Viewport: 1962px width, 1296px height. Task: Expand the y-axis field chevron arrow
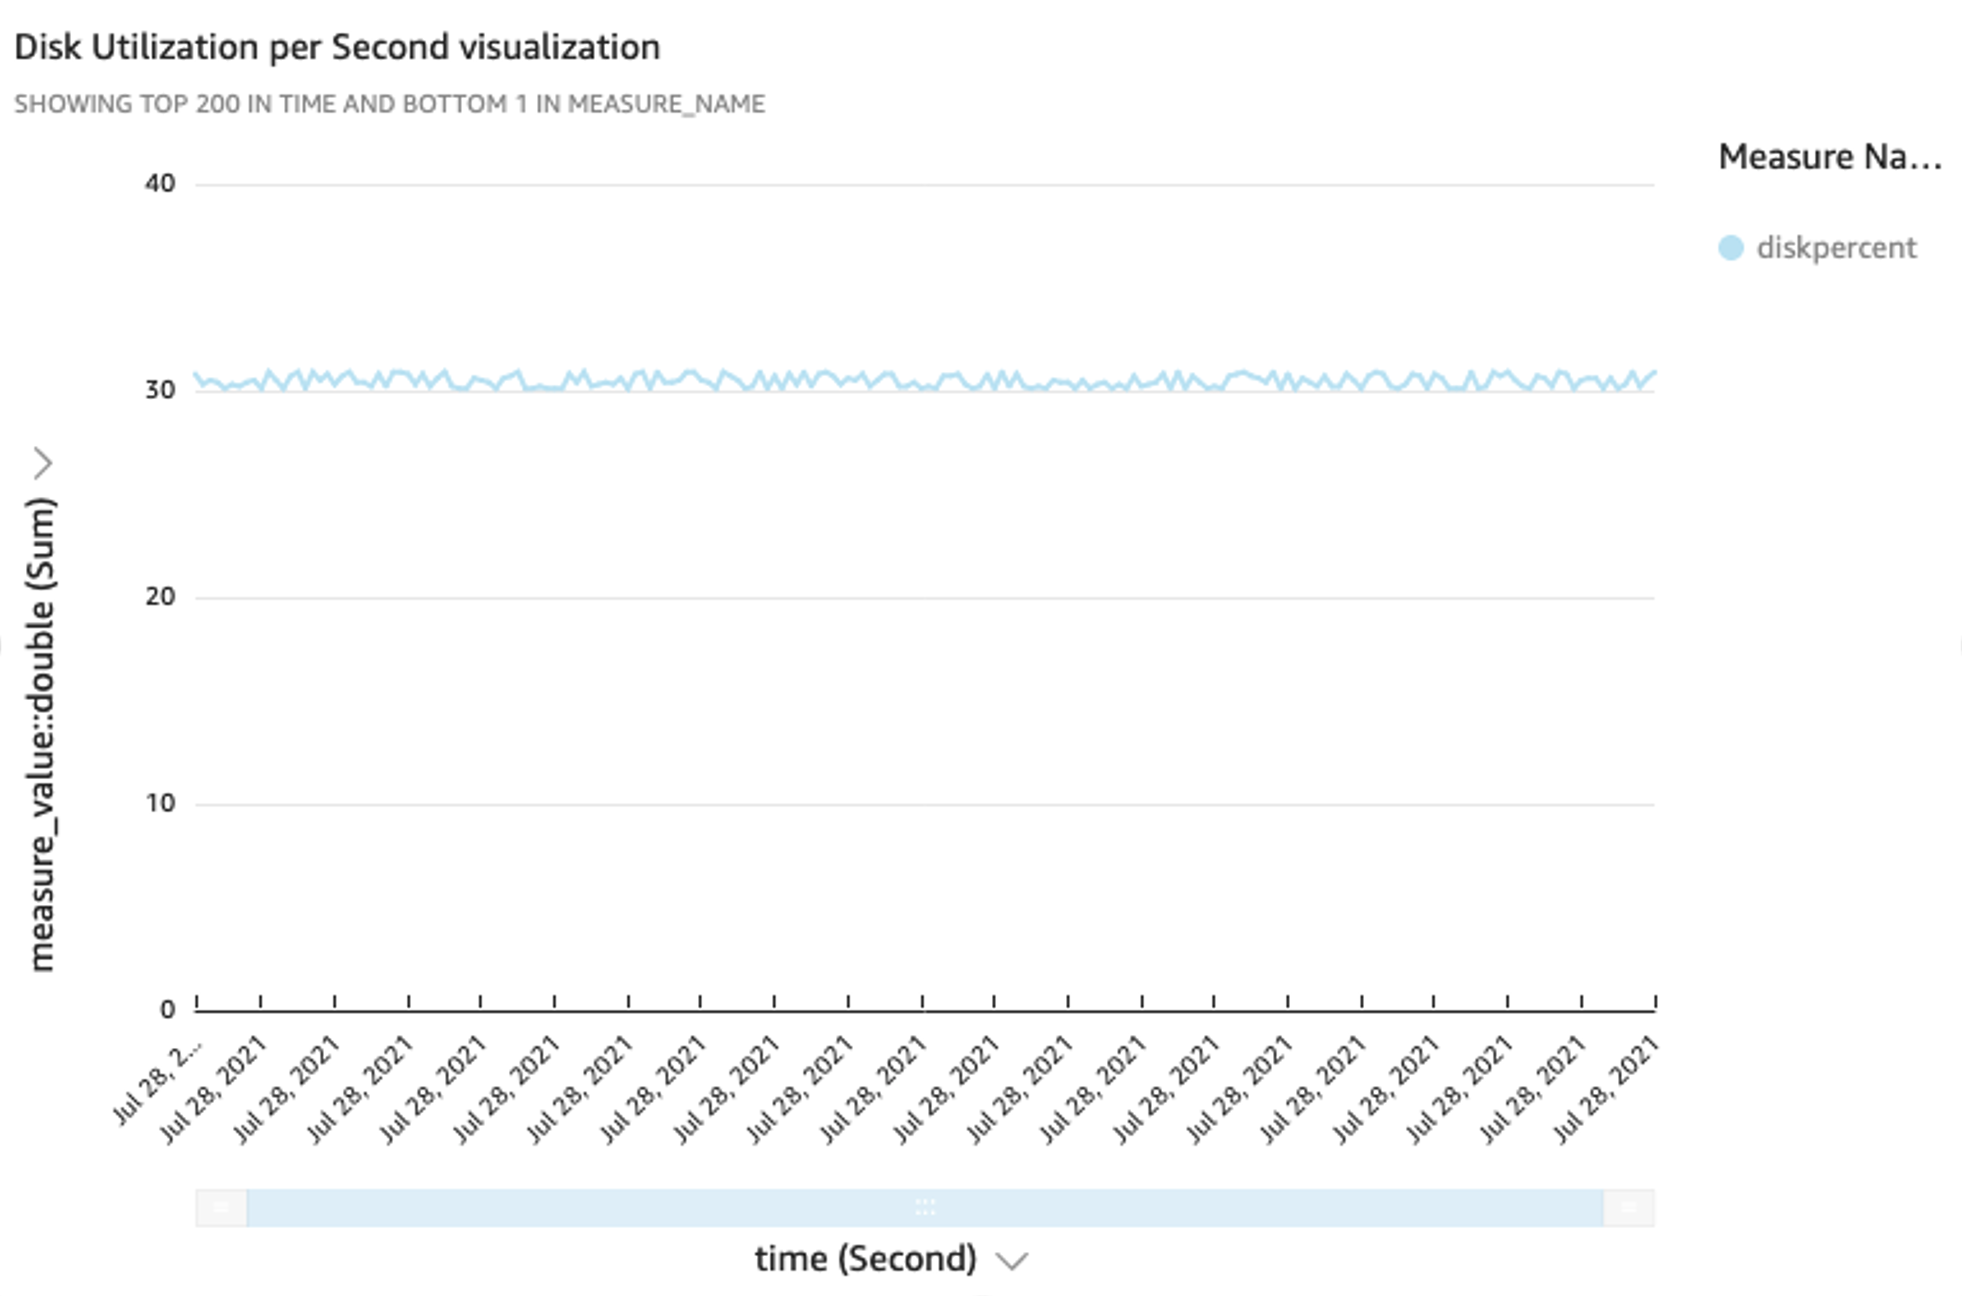[x=42, y=463]
